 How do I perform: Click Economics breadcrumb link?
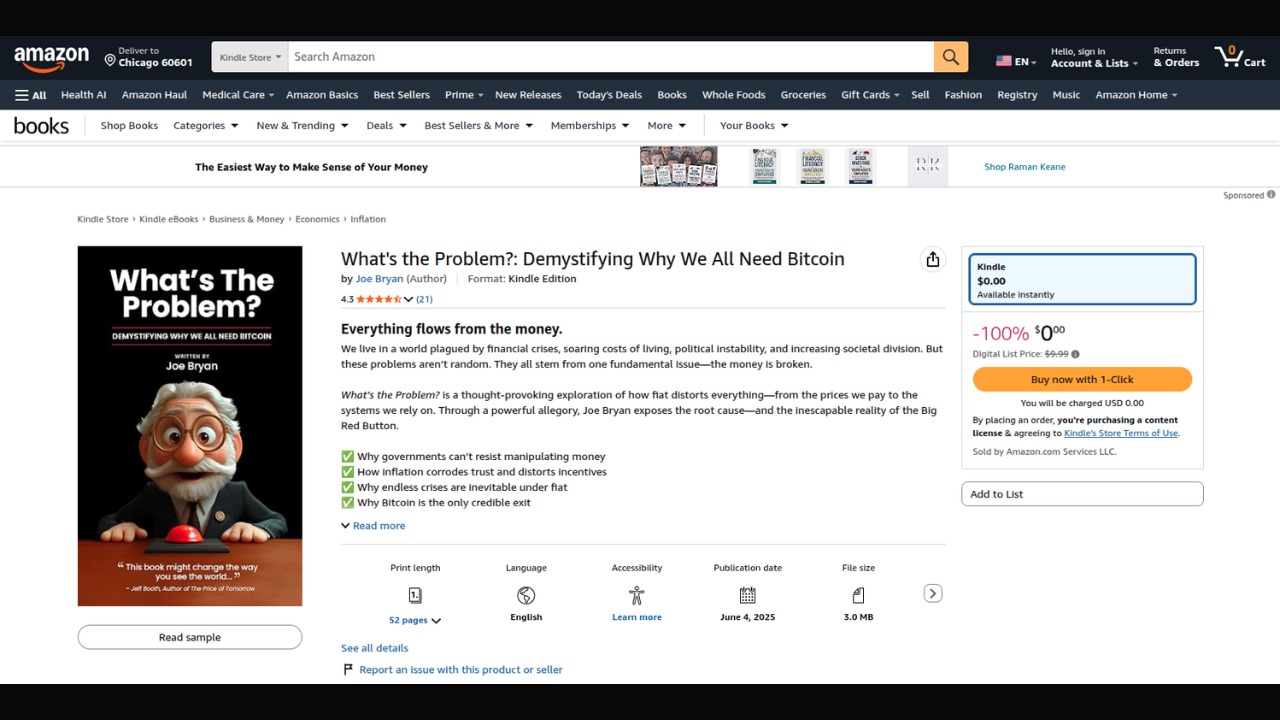[317, 219]
